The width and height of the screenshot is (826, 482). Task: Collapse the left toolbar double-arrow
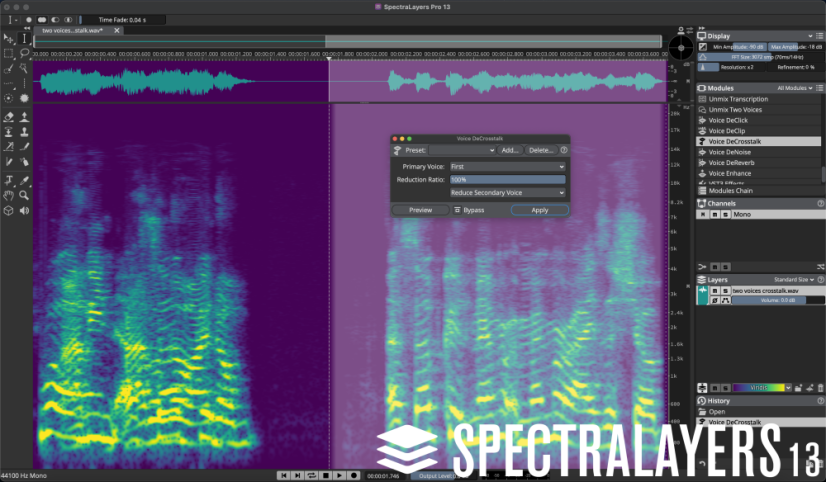[27, 28]
